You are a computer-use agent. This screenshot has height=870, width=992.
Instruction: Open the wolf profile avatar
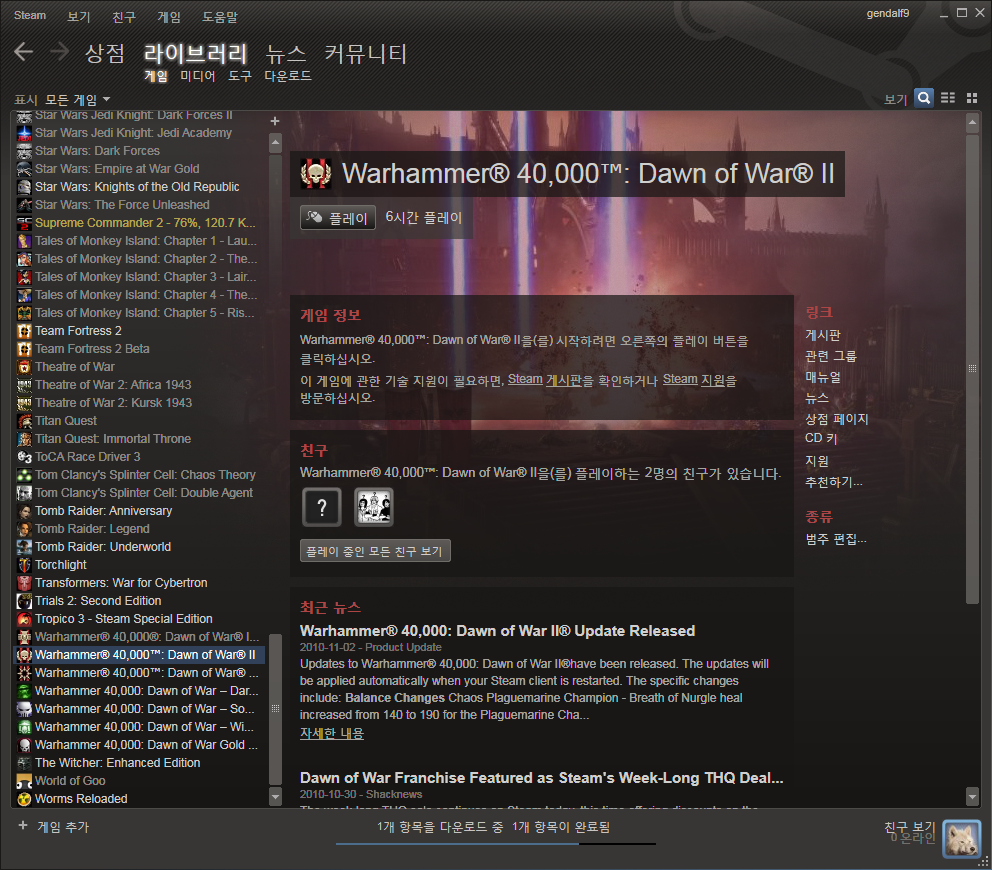click(x=962, y=839)
